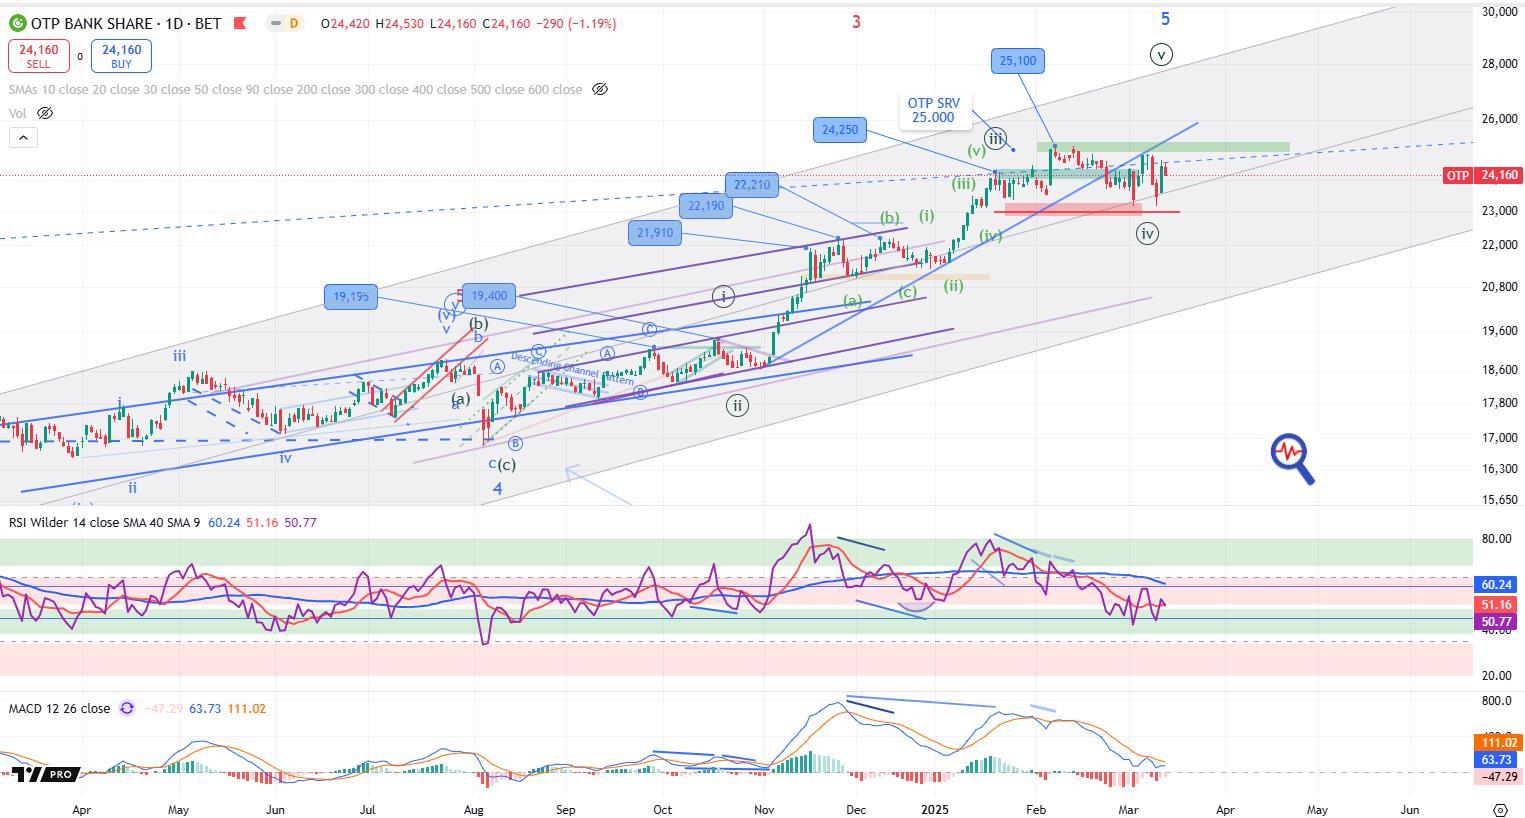
Task: Click the BUY 24,160 button
Action: click(x=121, y=56)
